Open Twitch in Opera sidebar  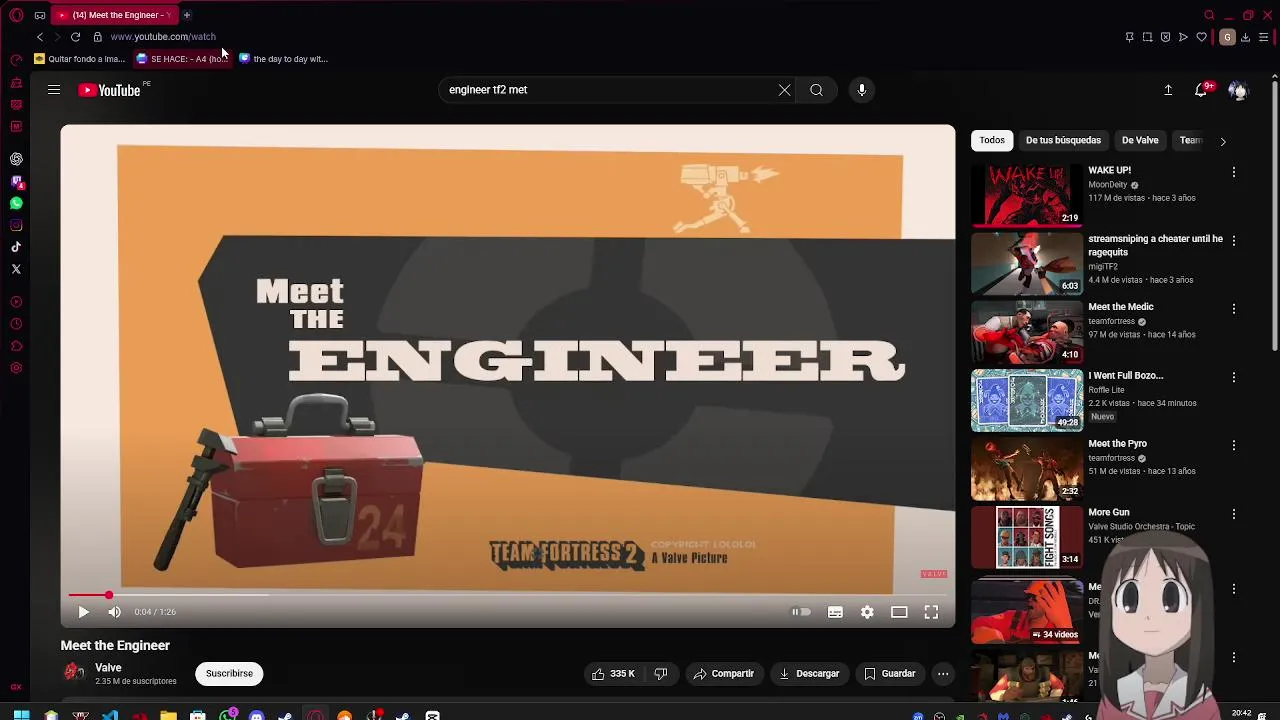point(16,181)
